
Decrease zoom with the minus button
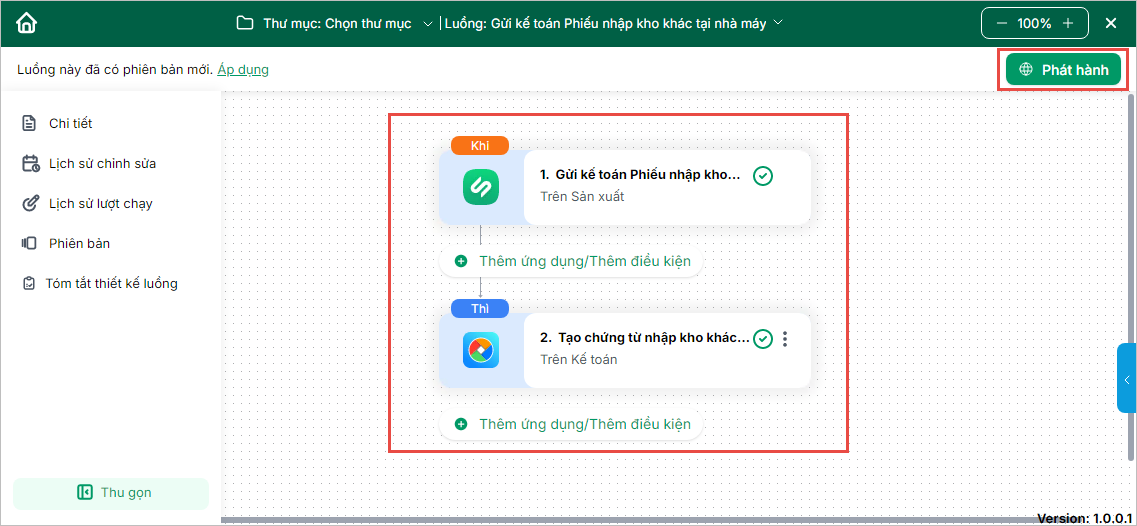click(x=1001, y=23)
